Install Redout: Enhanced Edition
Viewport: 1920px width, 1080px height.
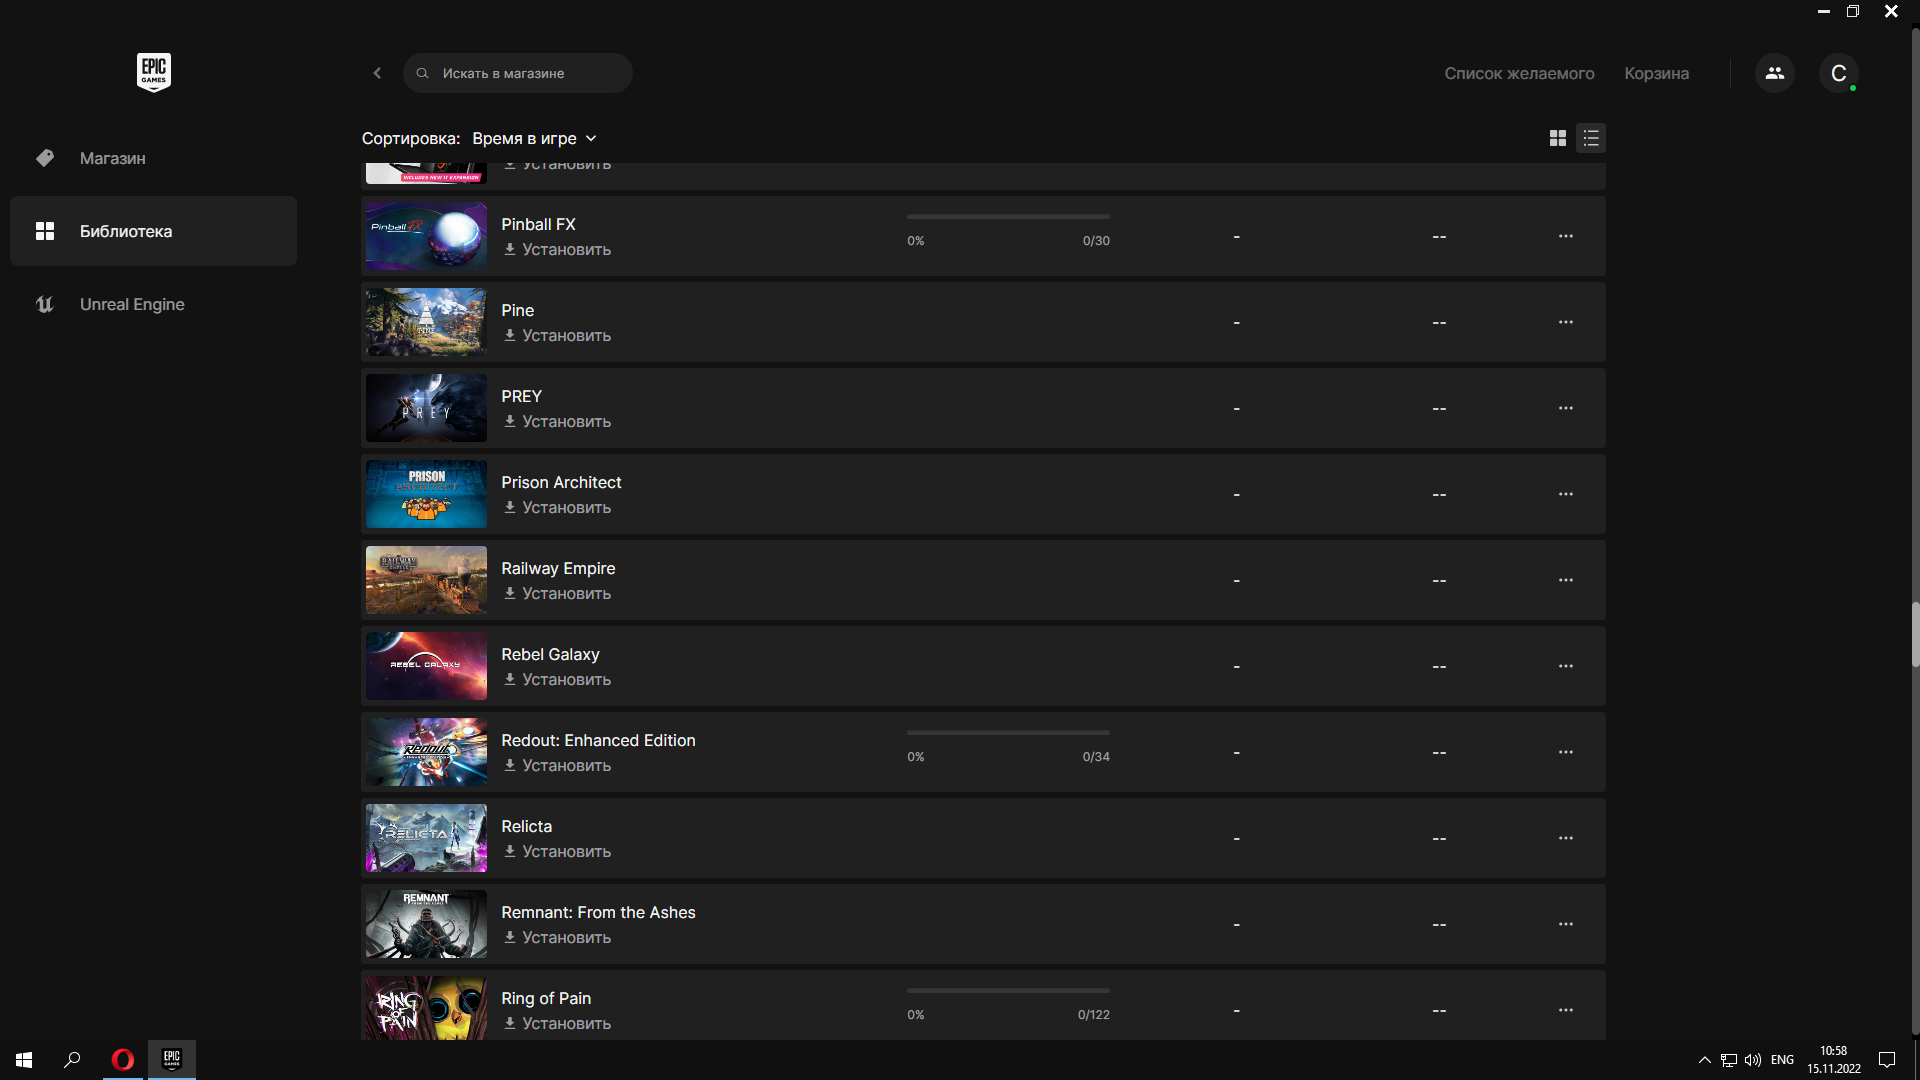tap(557, 765)
